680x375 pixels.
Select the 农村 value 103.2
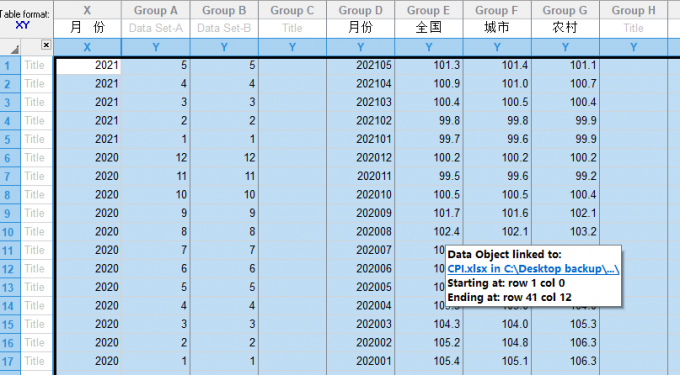coord(565,232)
